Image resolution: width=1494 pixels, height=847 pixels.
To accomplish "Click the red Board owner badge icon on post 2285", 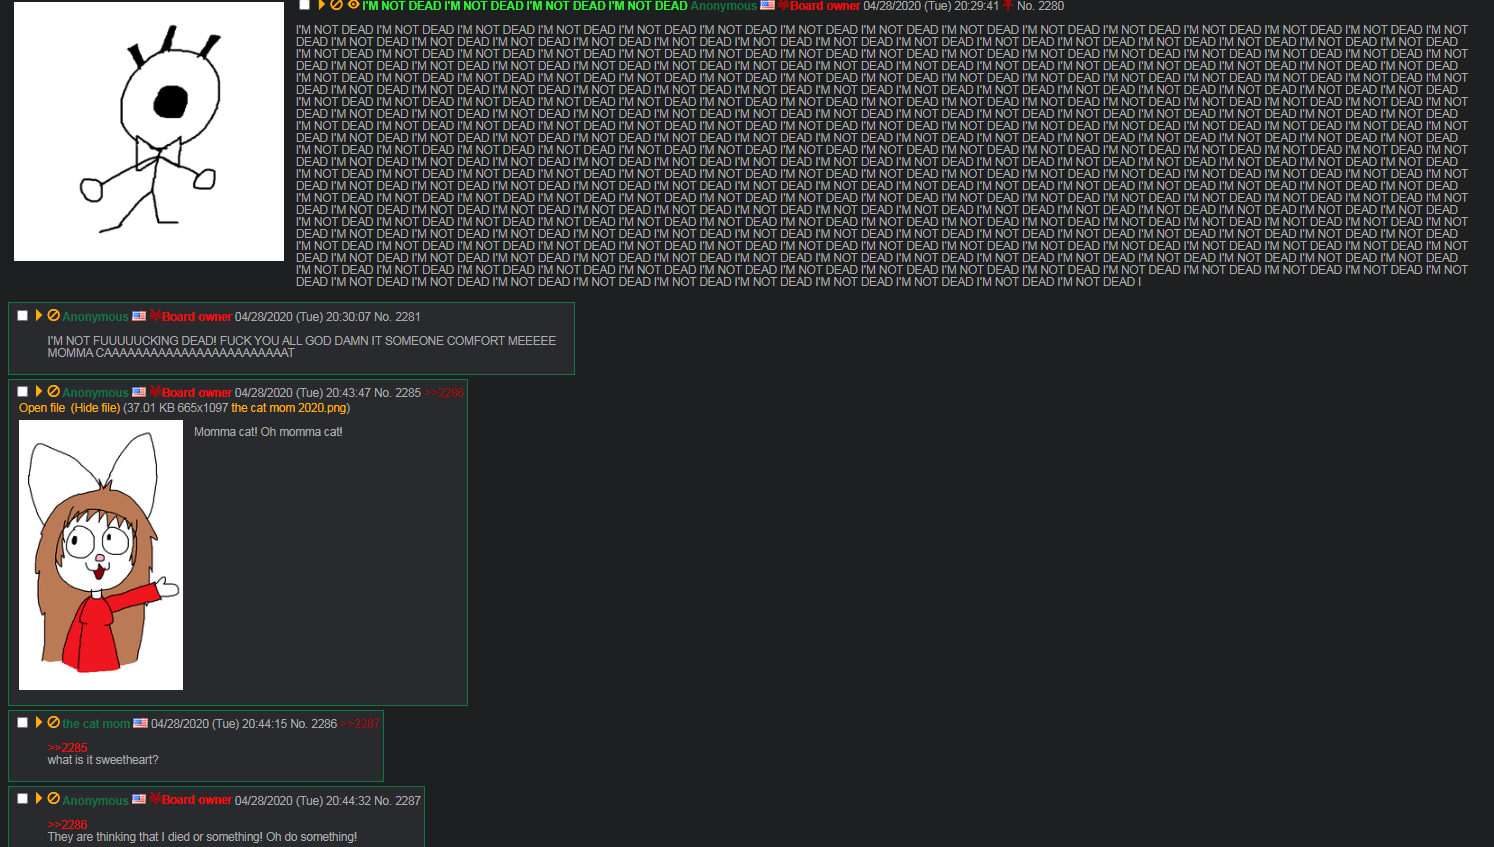I will tap(155, 392).
